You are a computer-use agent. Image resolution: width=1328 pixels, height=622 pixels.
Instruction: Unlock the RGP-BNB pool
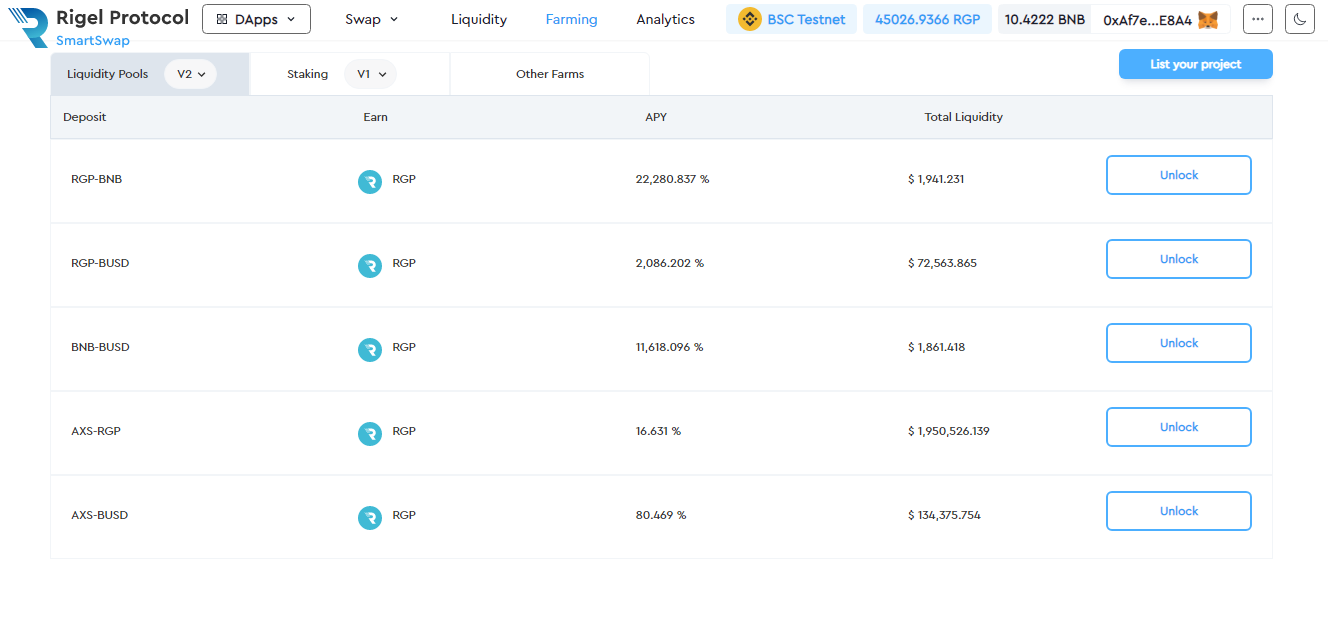(1179, 175)
